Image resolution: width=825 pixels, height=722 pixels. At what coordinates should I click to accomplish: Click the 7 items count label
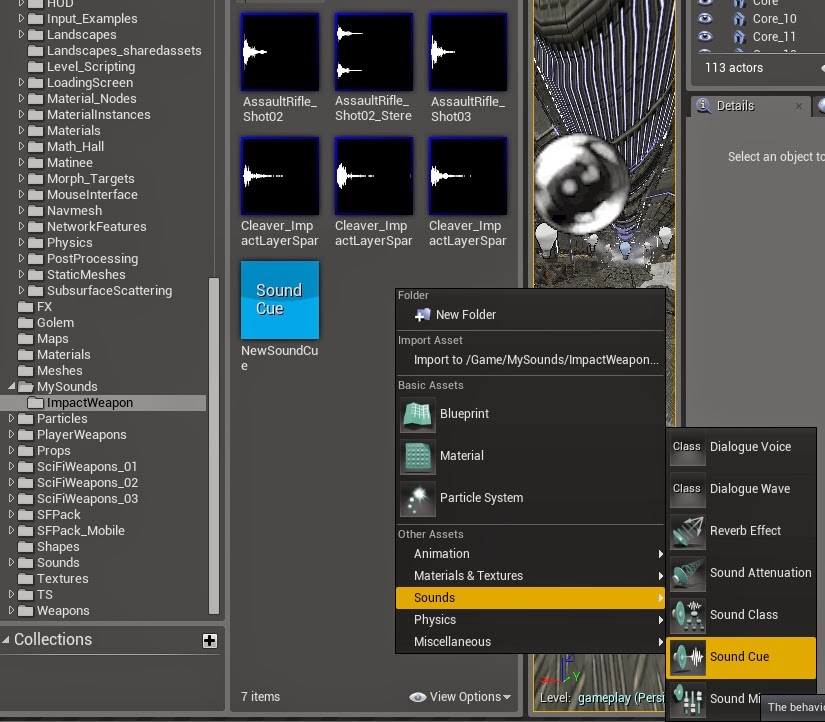click(260, 697)
